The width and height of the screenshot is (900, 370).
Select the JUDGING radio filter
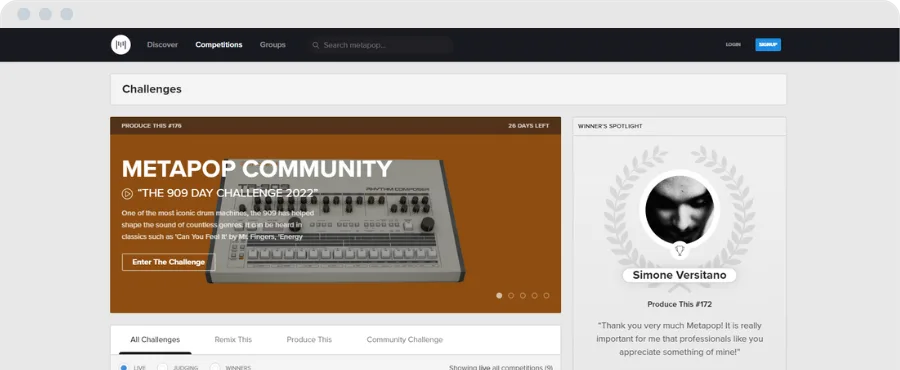click(162, 367)
